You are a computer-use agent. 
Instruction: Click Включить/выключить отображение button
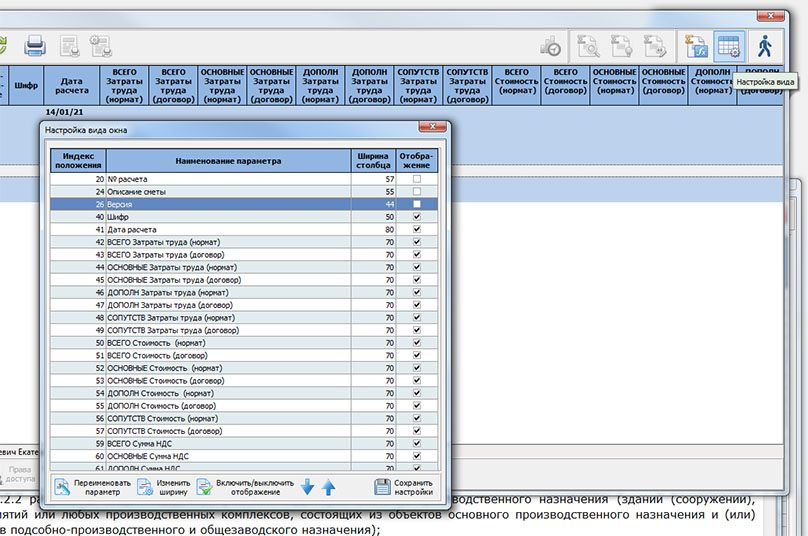coord(246,487)
